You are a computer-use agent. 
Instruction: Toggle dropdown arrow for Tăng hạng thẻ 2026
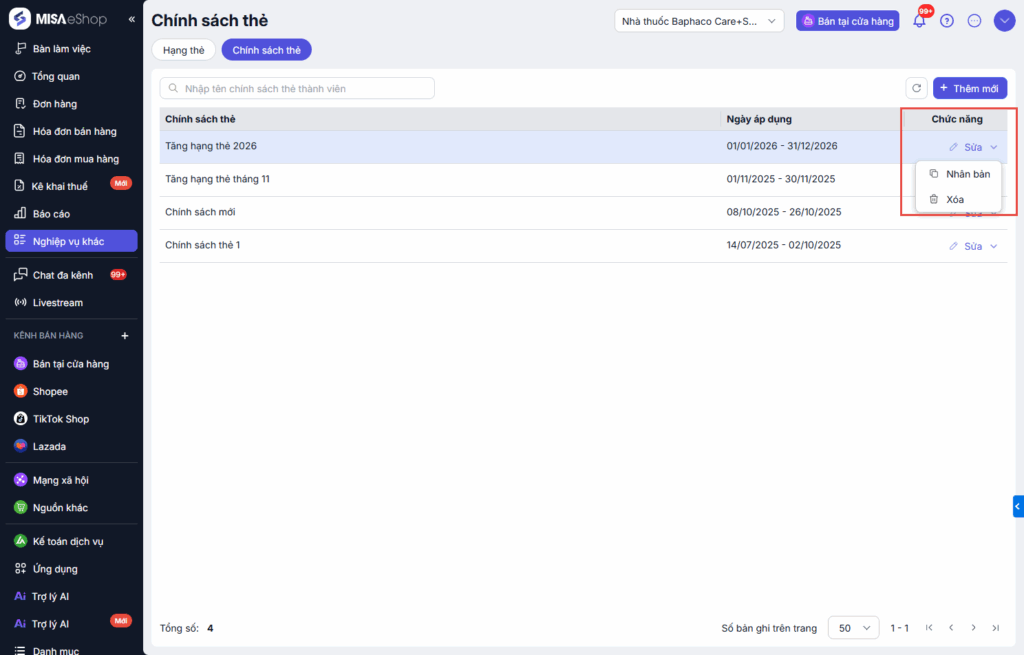click(x=994, y=147)
